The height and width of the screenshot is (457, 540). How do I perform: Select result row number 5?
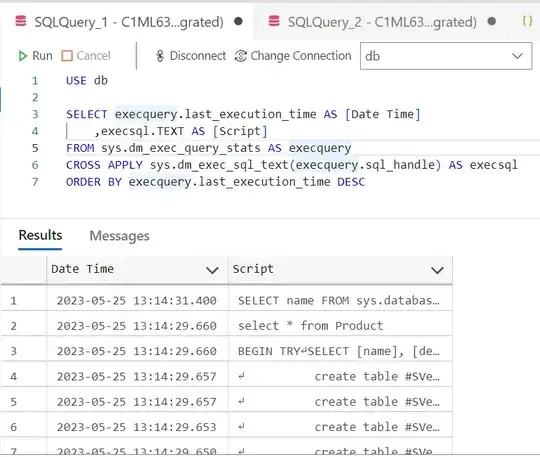point(13,402)
